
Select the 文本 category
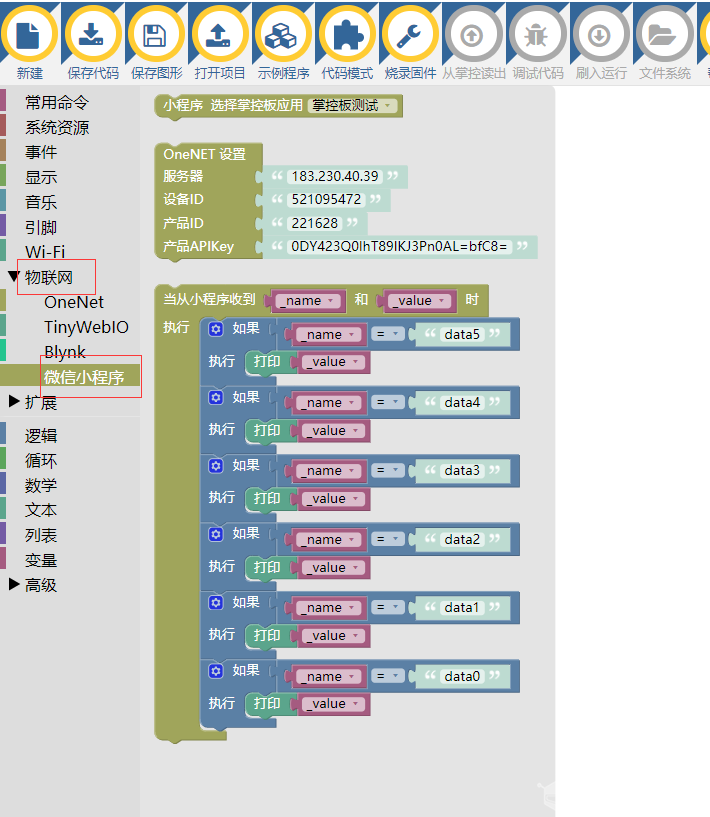tap(41, 510)
